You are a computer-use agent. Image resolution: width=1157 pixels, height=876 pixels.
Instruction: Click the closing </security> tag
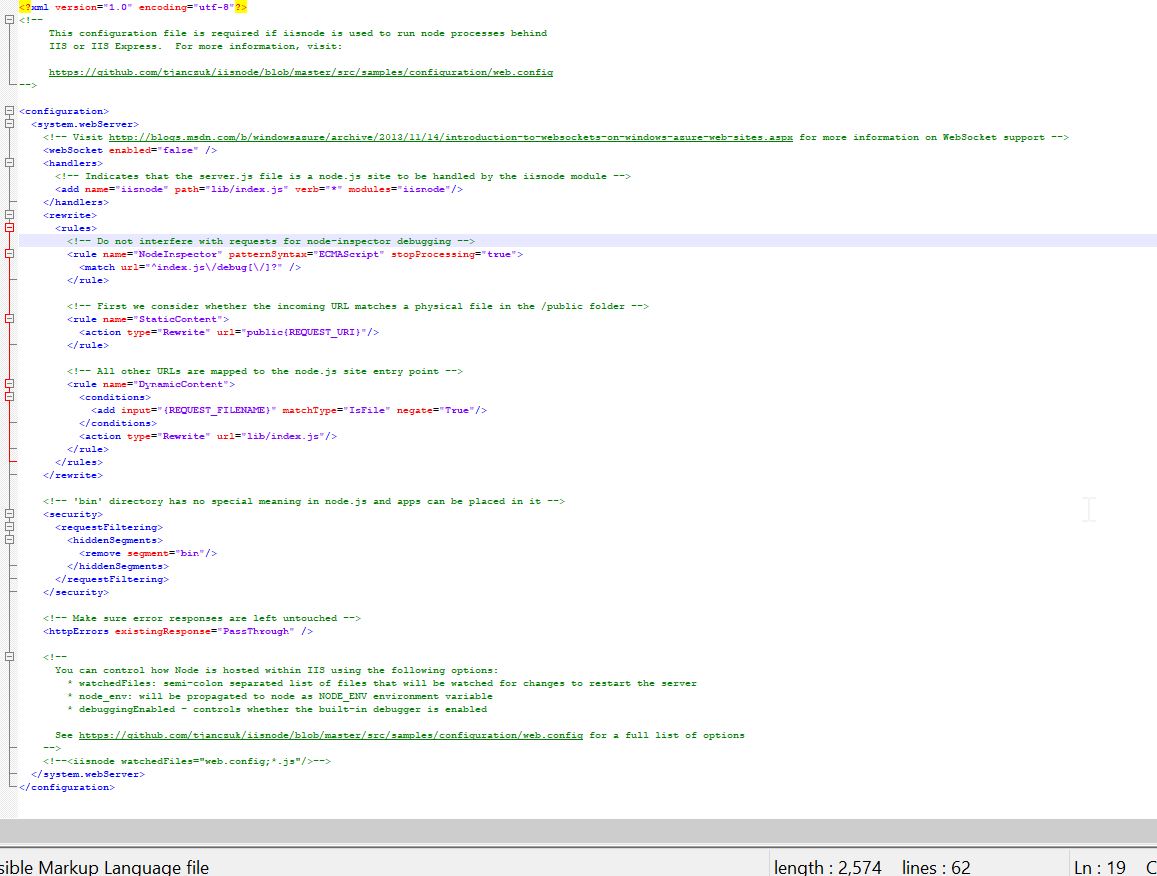tap(76, 592)
